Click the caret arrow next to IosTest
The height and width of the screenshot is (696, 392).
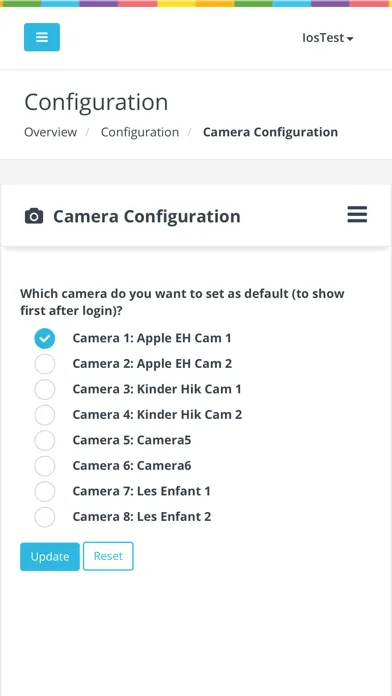[x=350, y=39]
